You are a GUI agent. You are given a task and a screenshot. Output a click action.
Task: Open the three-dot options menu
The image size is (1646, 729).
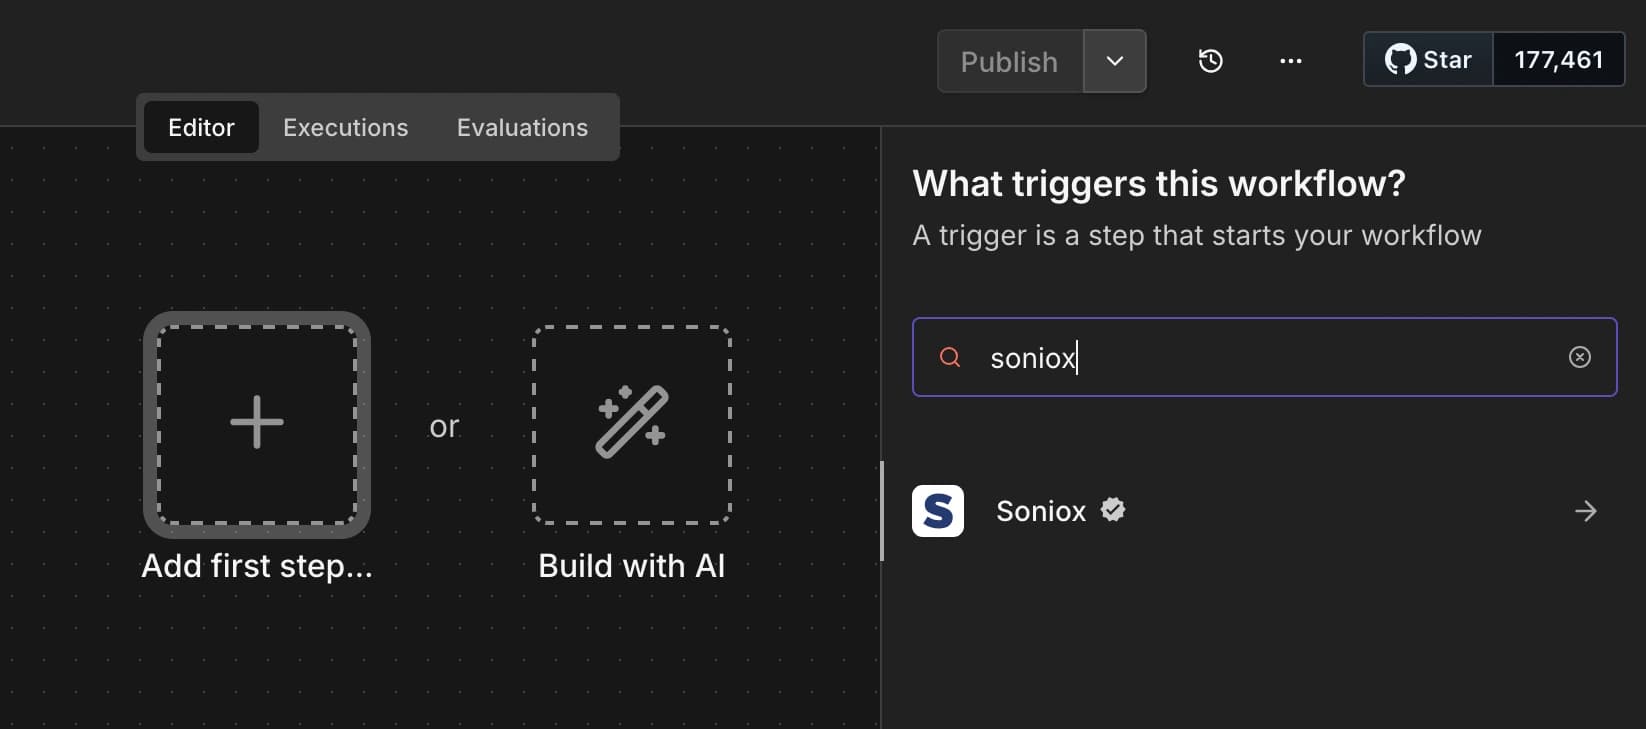pyautogui.click(x=1291, y=61)
